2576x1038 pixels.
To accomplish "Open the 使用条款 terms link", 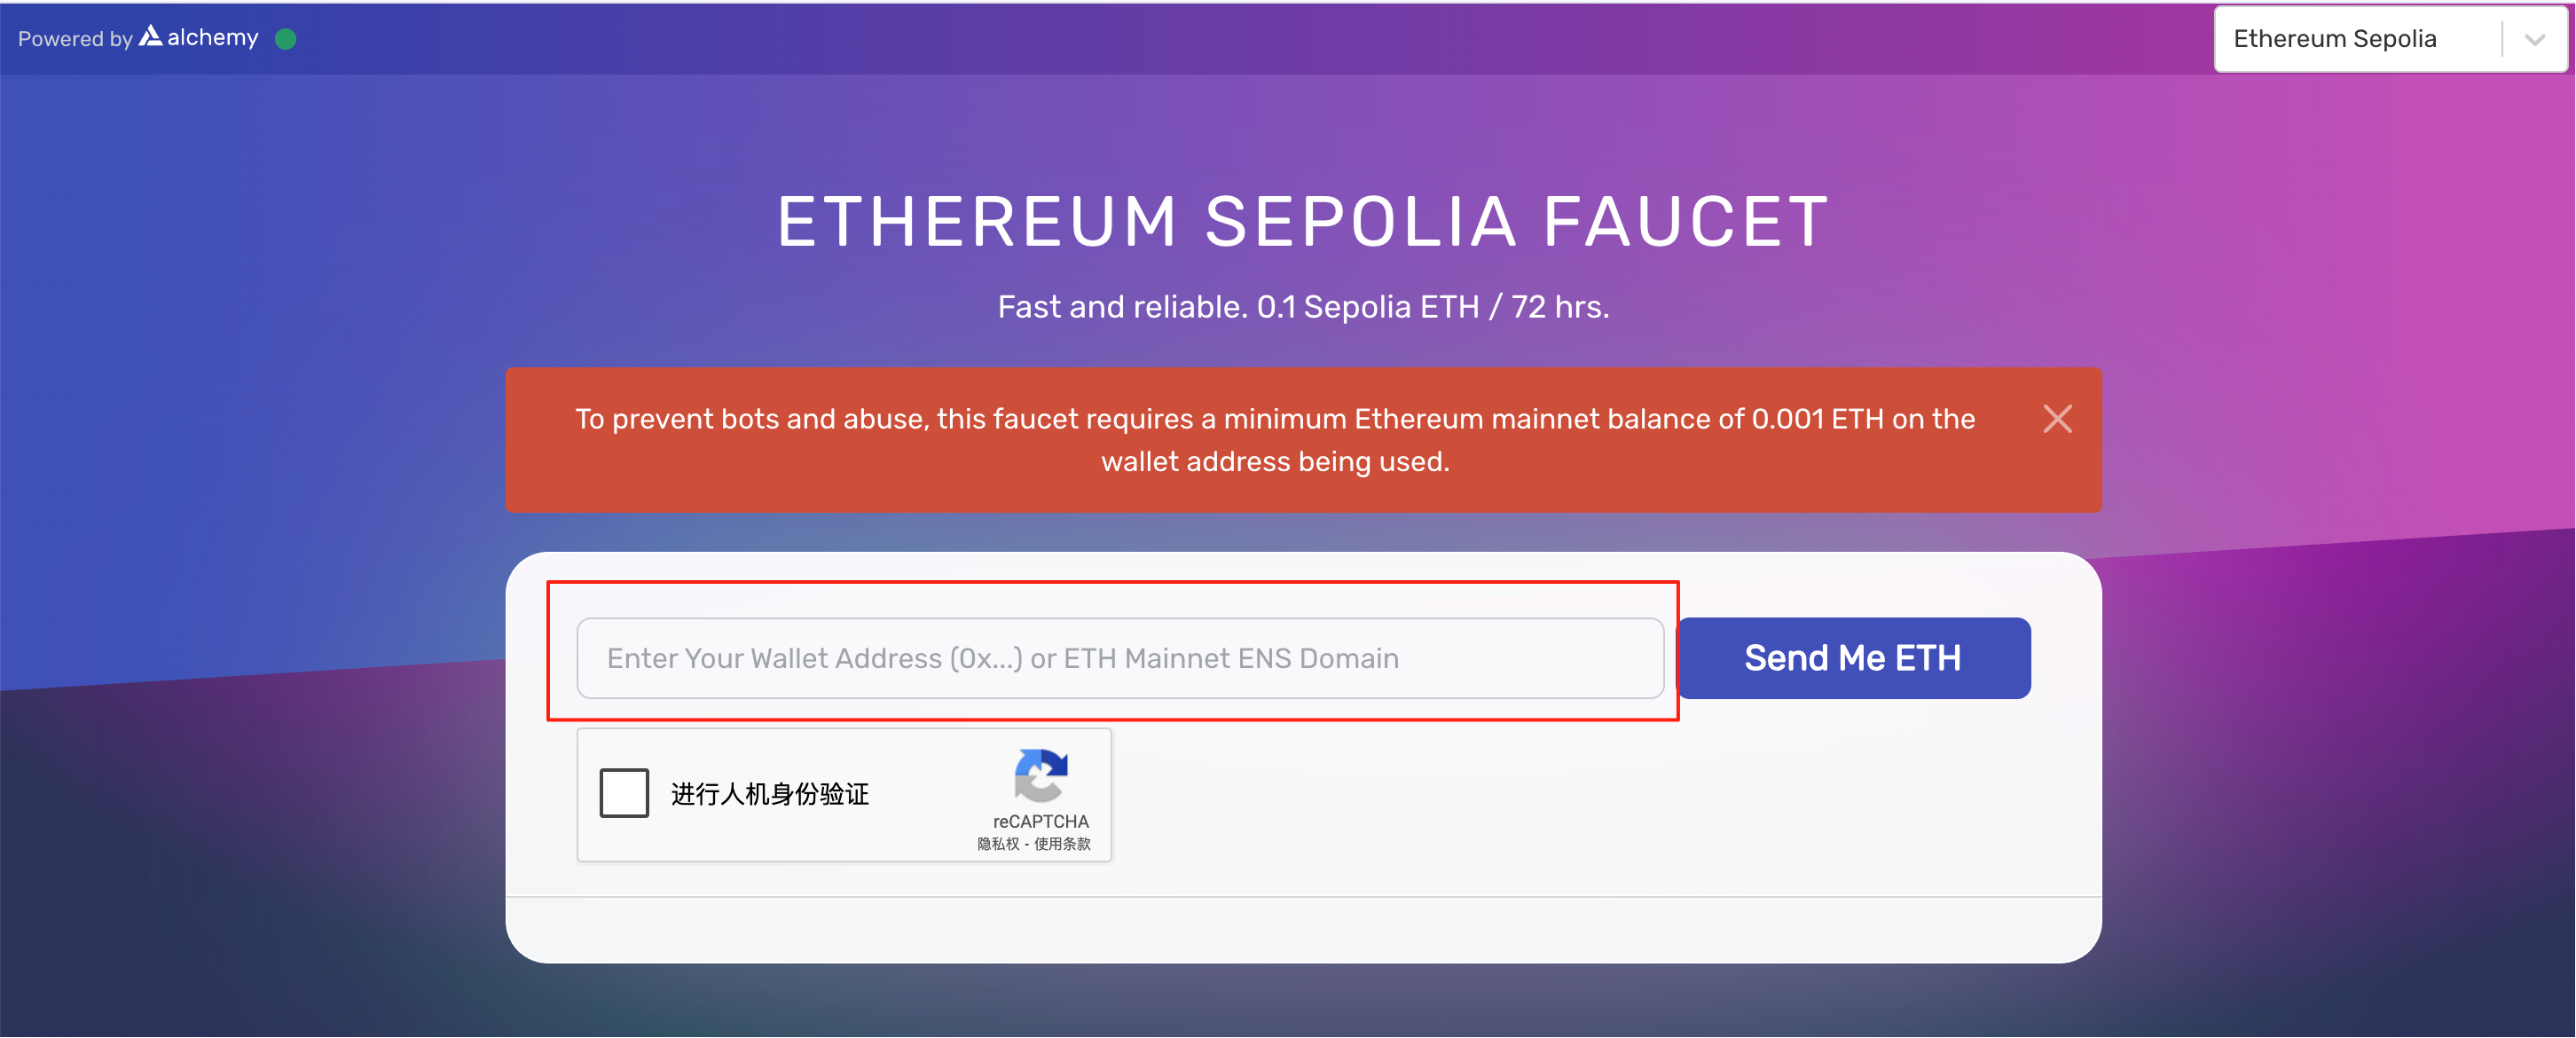I will (1062, 844).
